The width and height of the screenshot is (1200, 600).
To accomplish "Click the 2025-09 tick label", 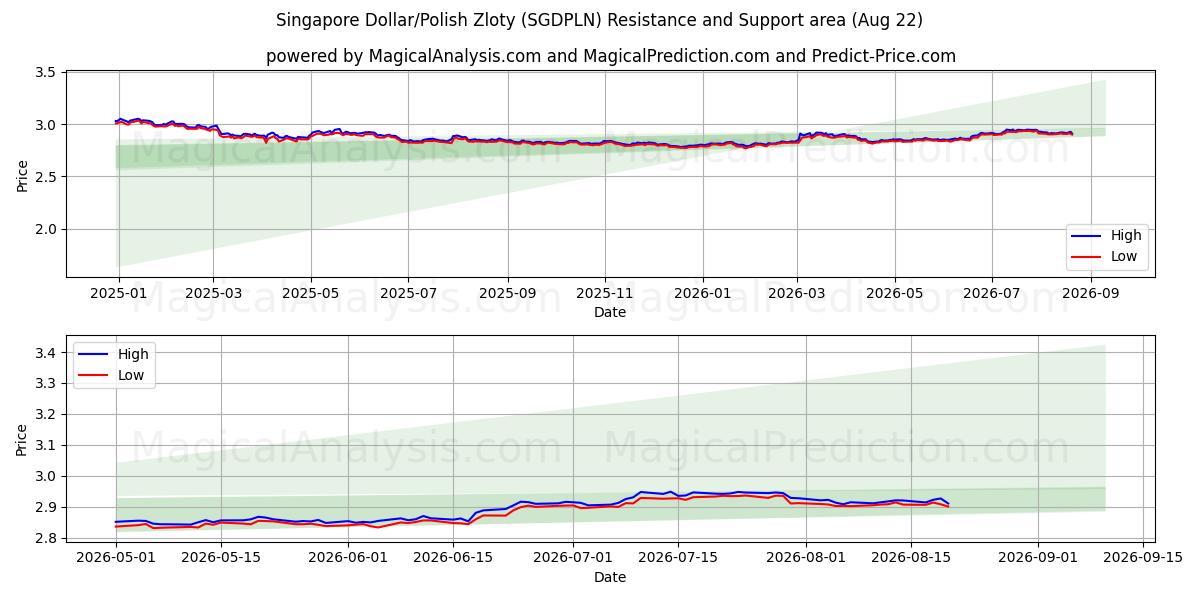I will (506, 293).
